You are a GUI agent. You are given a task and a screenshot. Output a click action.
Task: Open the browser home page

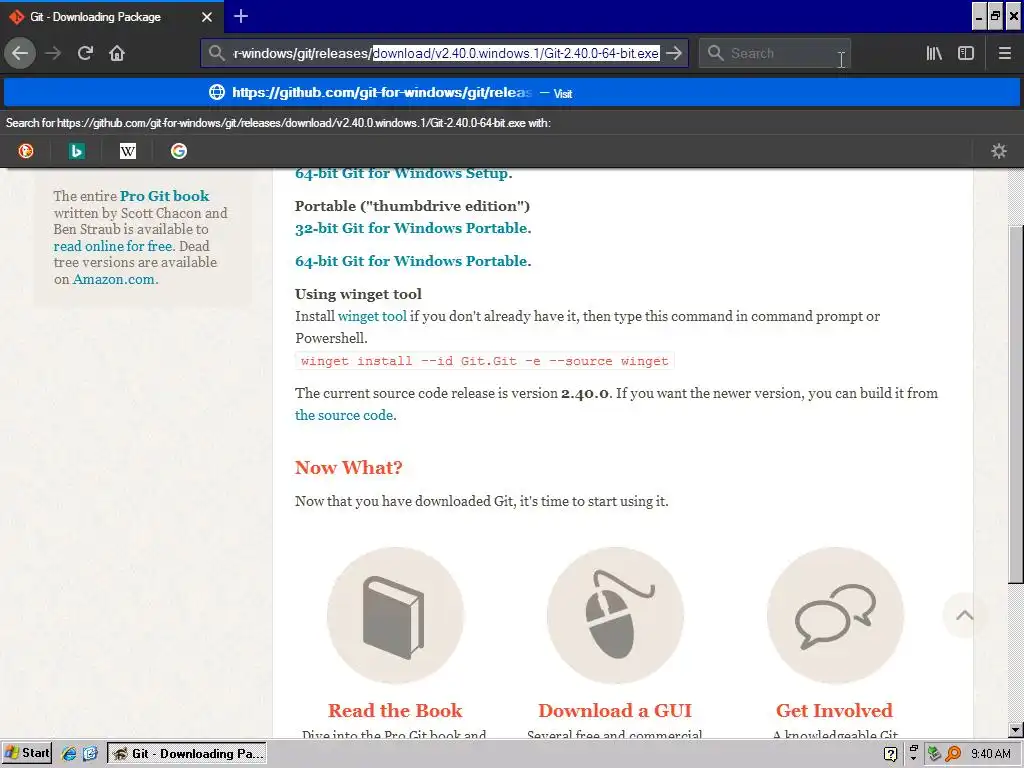coord(117,53)
